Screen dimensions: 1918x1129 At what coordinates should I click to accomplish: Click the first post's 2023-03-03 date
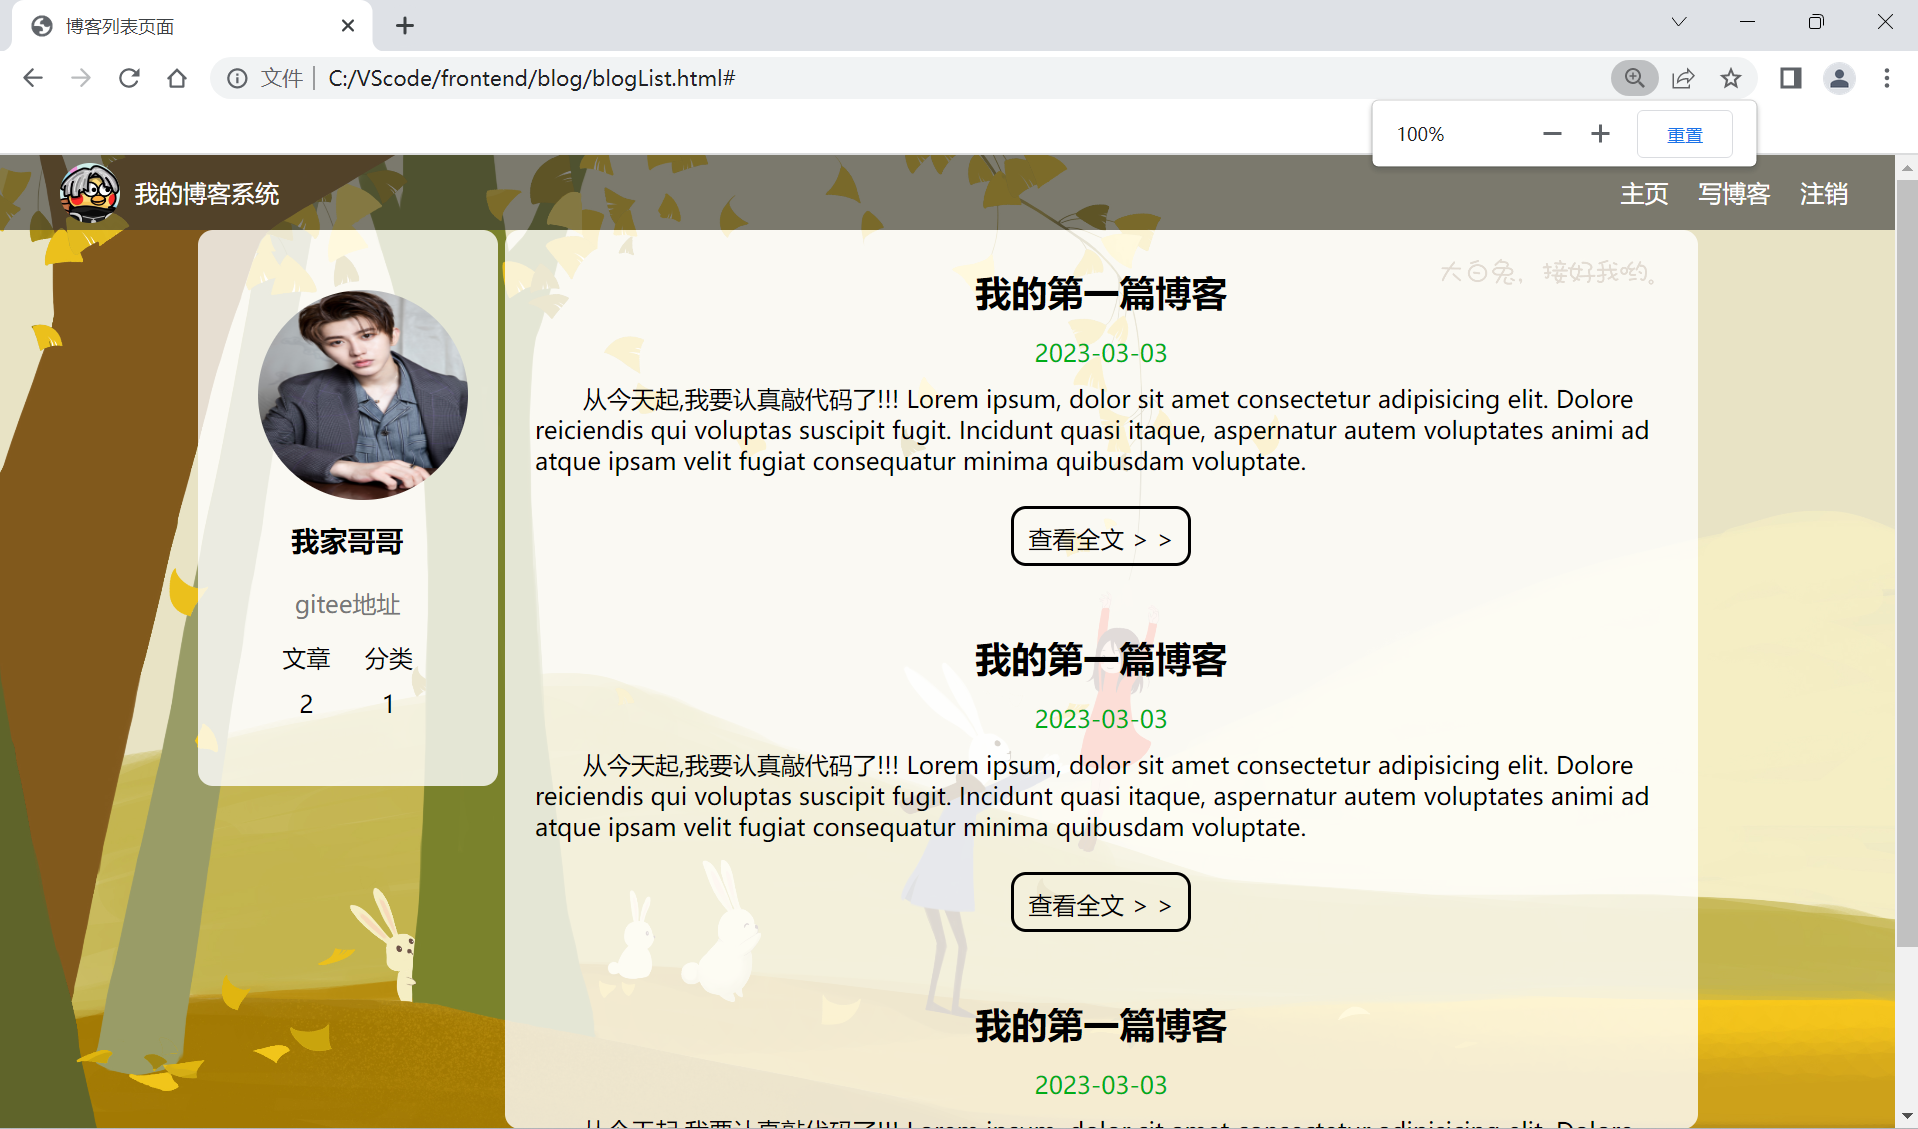point(1100,353)
